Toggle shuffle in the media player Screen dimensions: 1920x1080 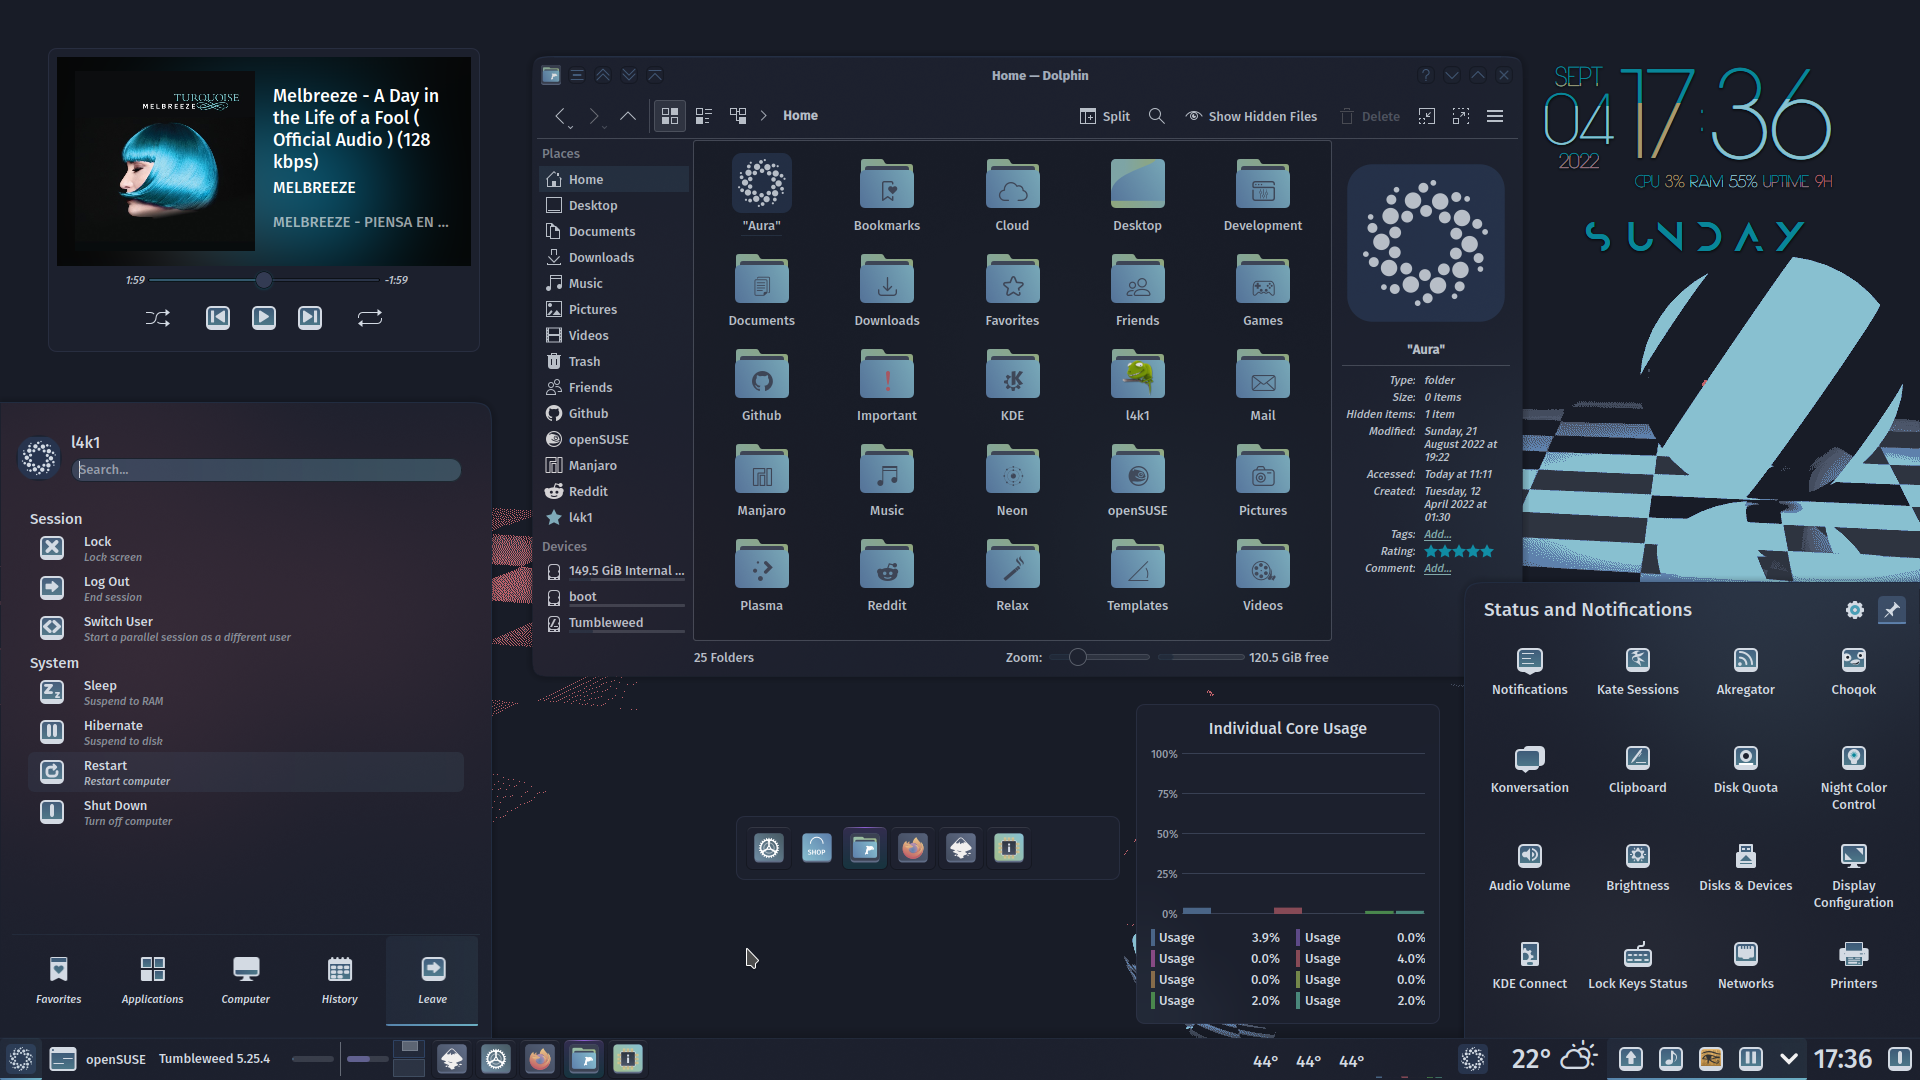pyautogui.click(x=158, y=318)
